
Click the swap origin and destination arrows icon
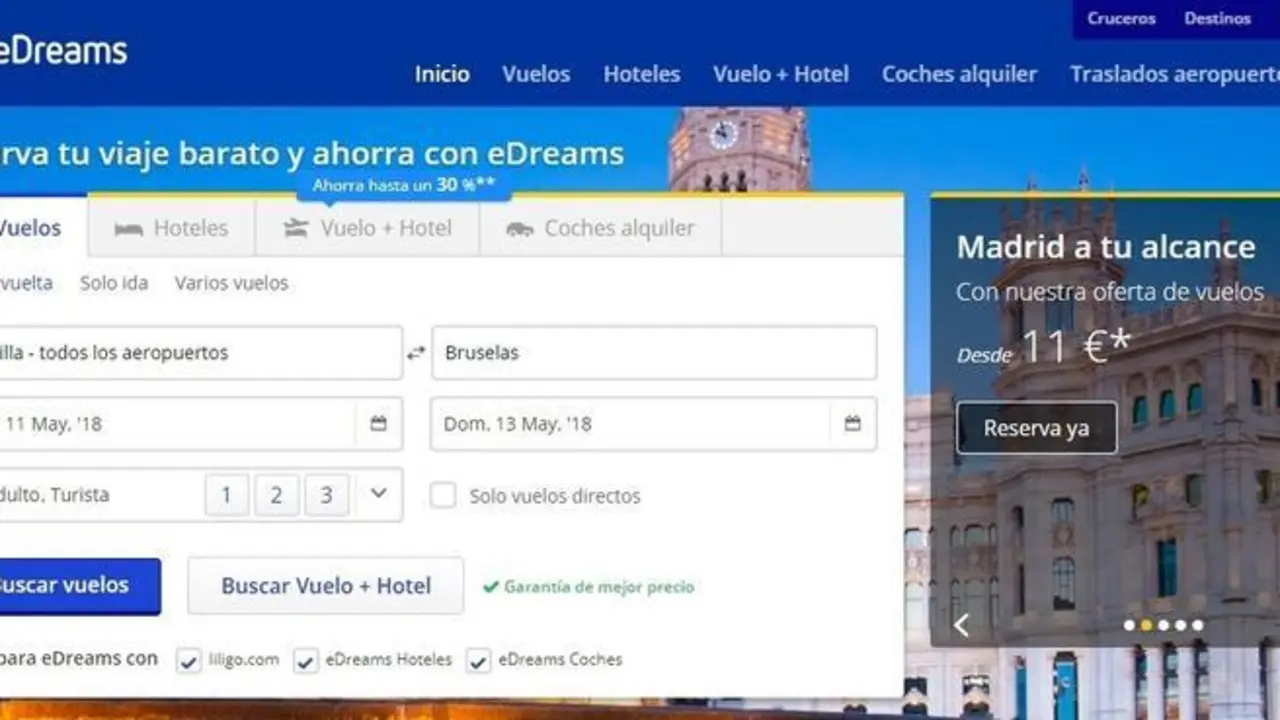pyautogui.click(x=416, y=353)
